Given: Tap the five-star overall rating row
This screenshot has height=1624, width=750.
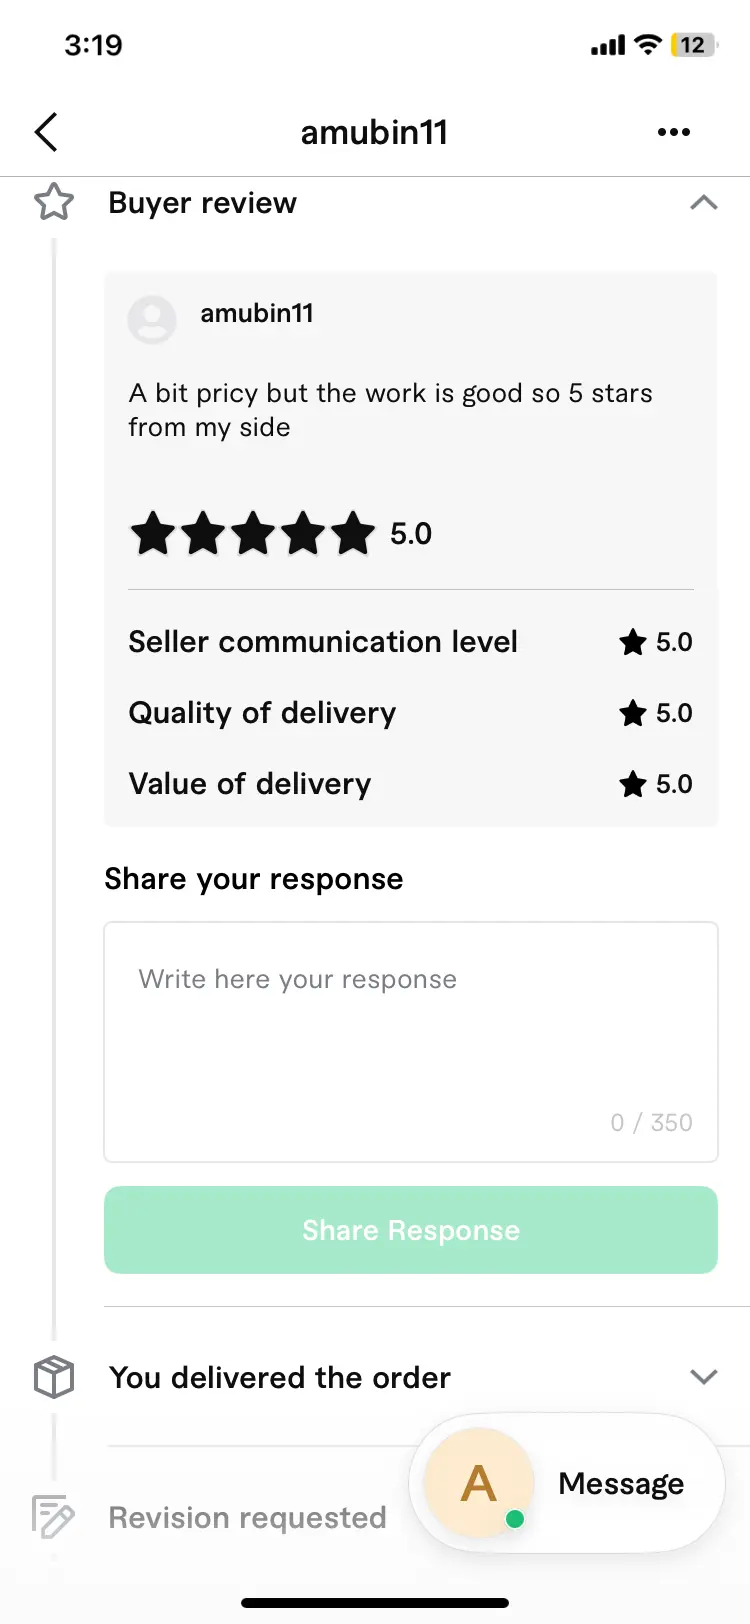Looking at the screenshot, I should pyautogui.click(x=281, y=533).
